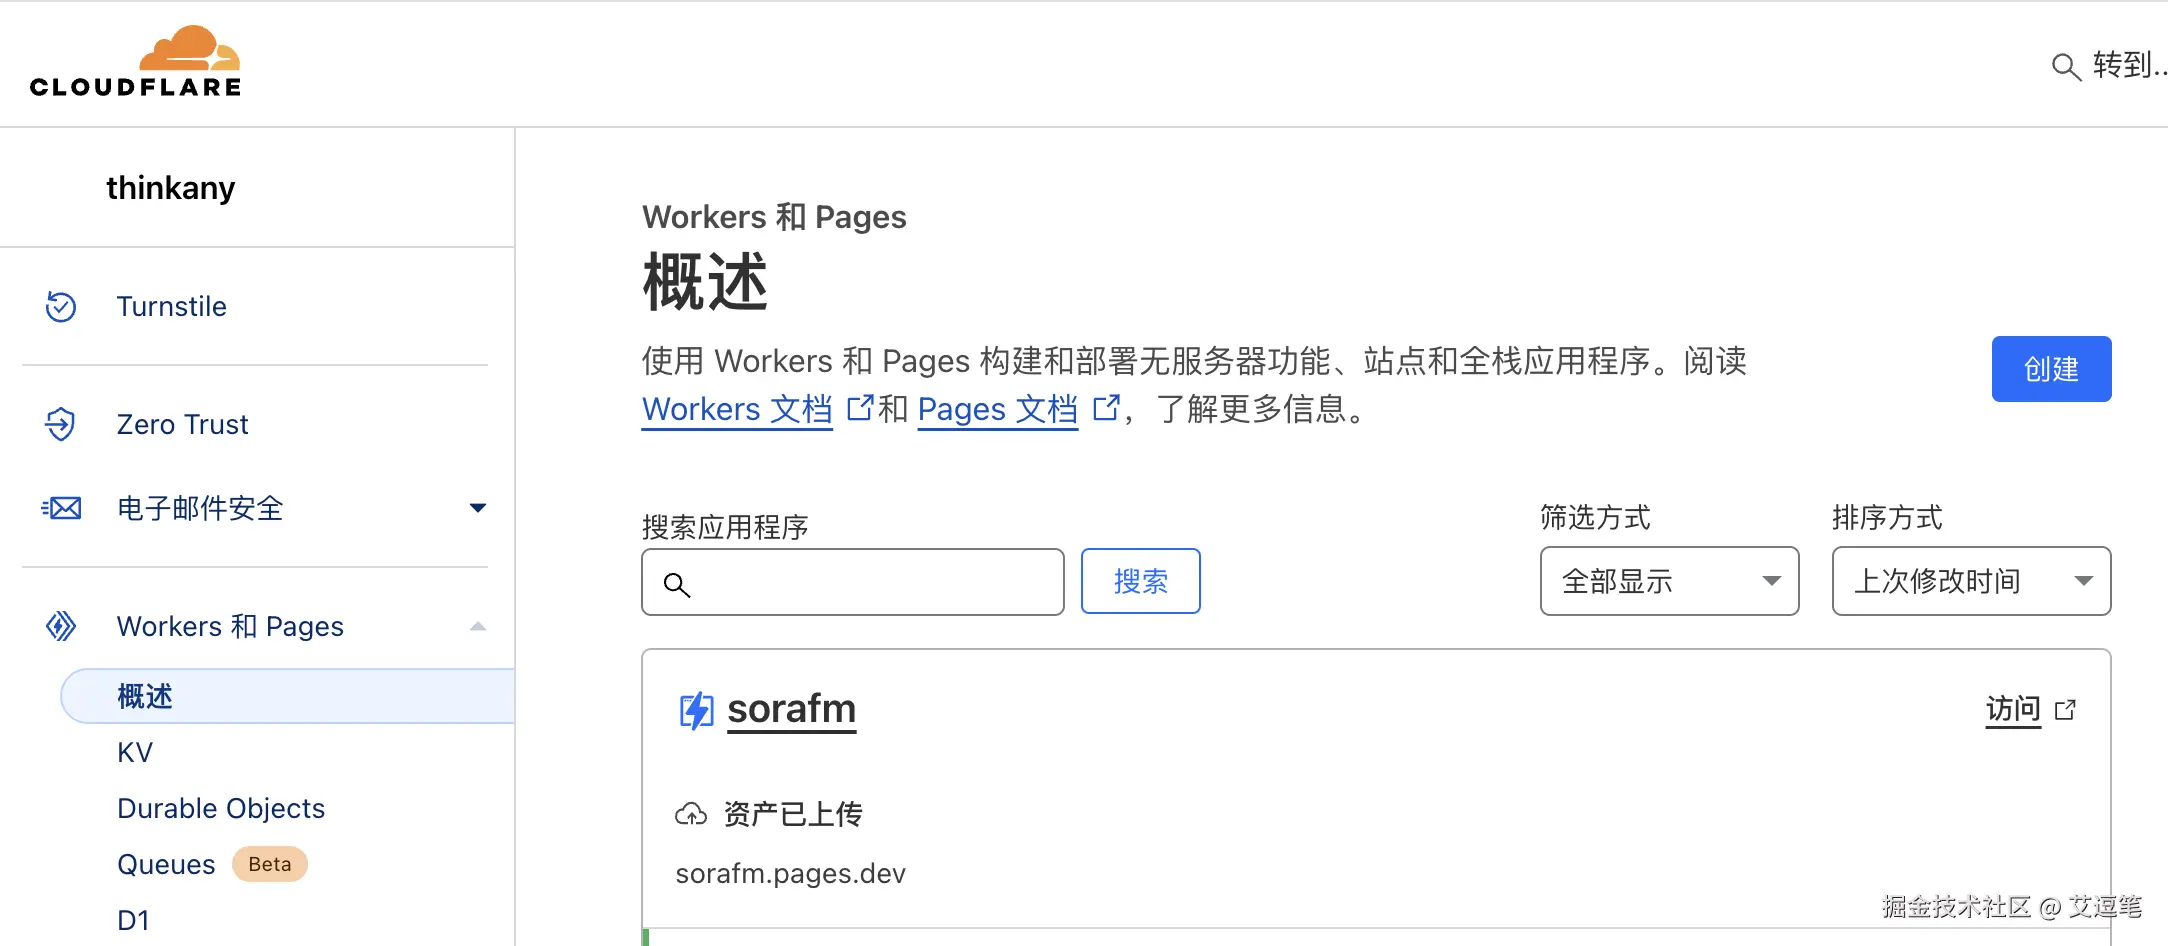Open the Workers 文档 link
The image size is (2168, 946).
(737, 409)
